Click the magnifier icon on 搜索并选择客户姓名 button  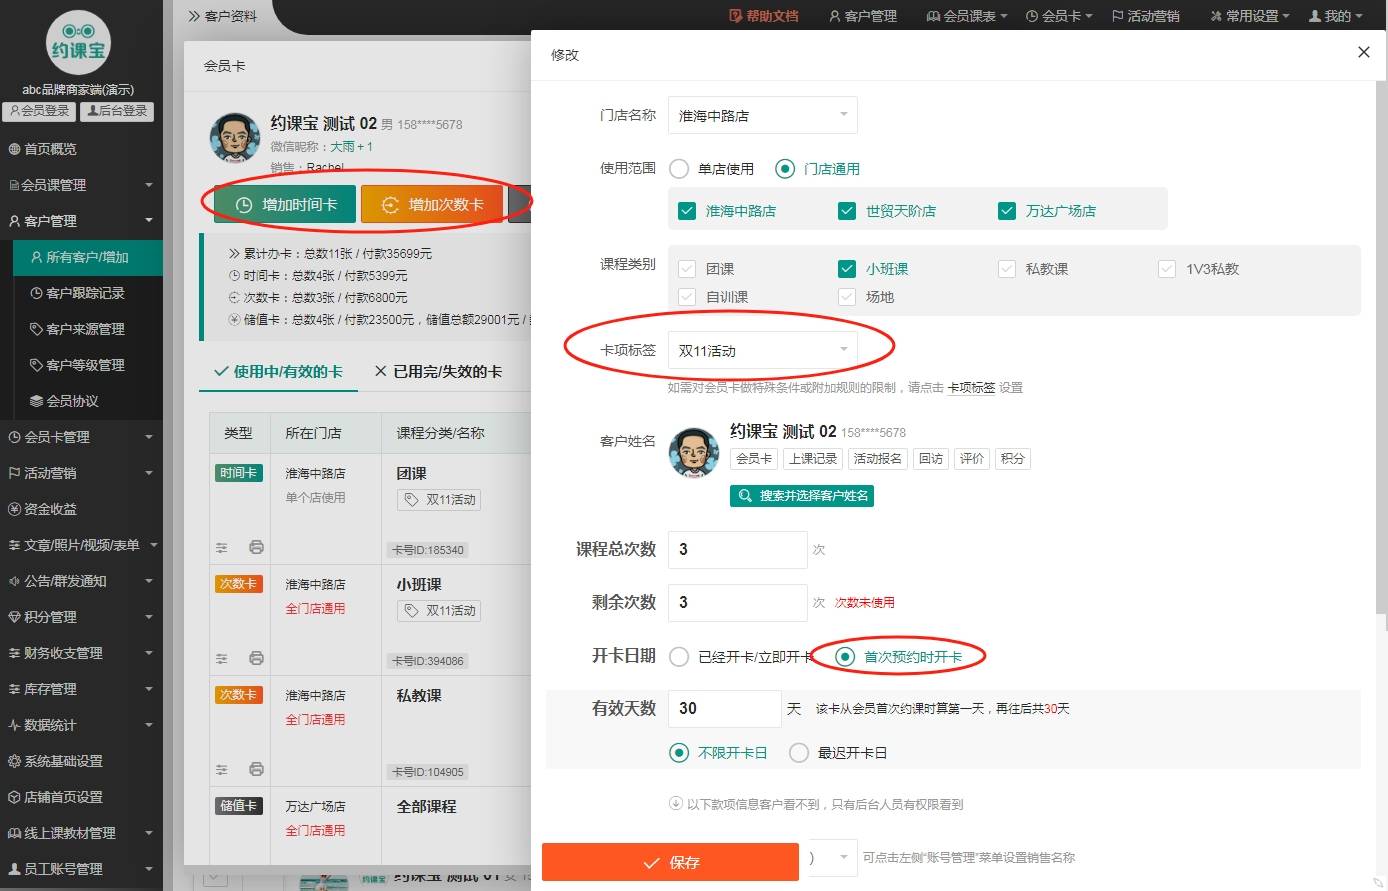click(x=745, y=495)
